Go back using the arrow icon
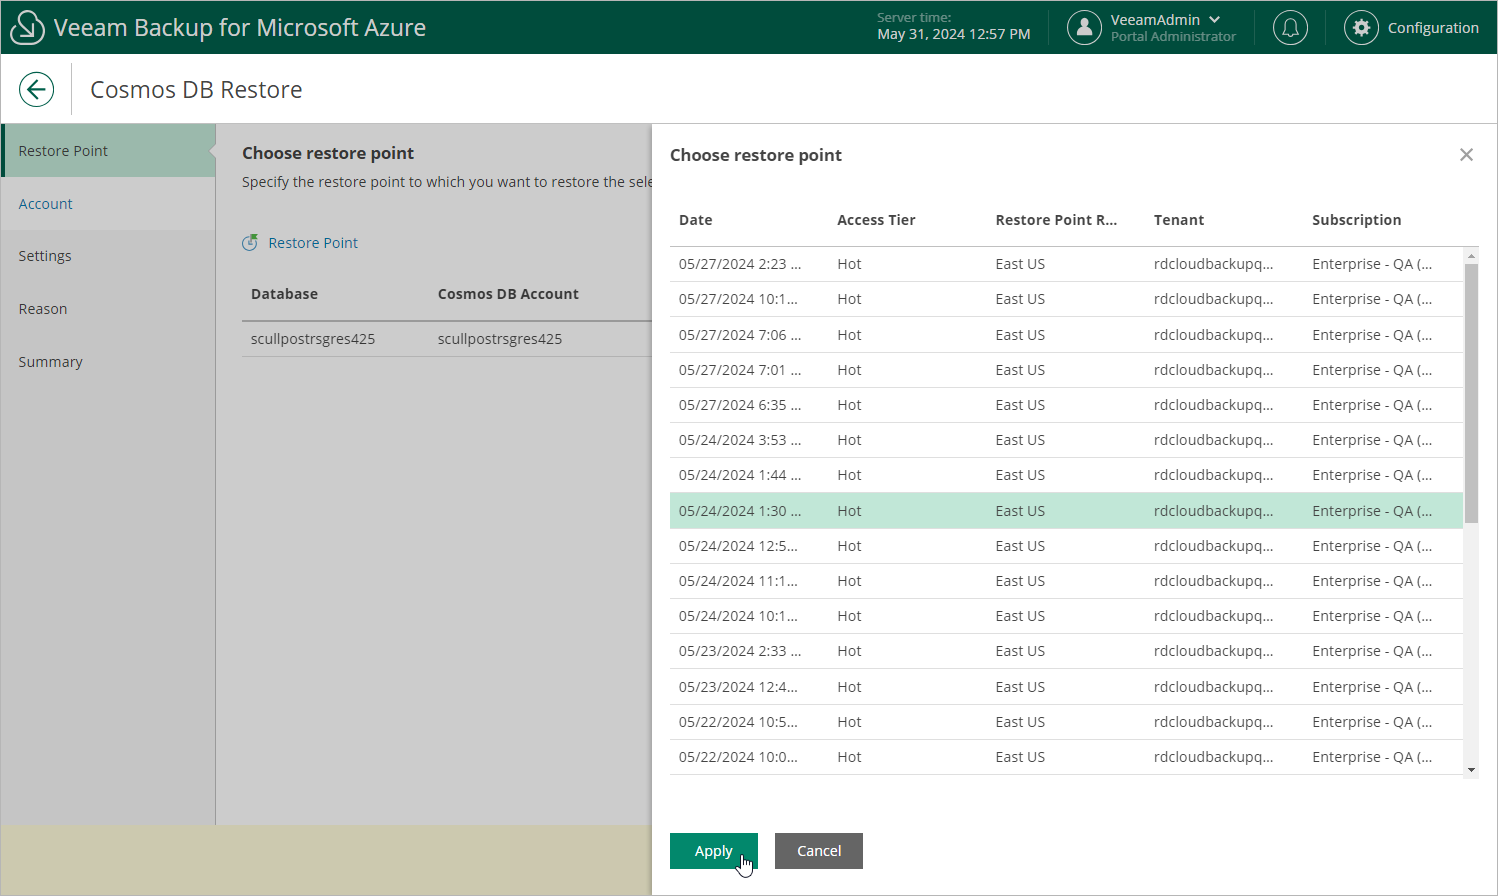This screenshot has height=896, width=1498. coord(36,89)
